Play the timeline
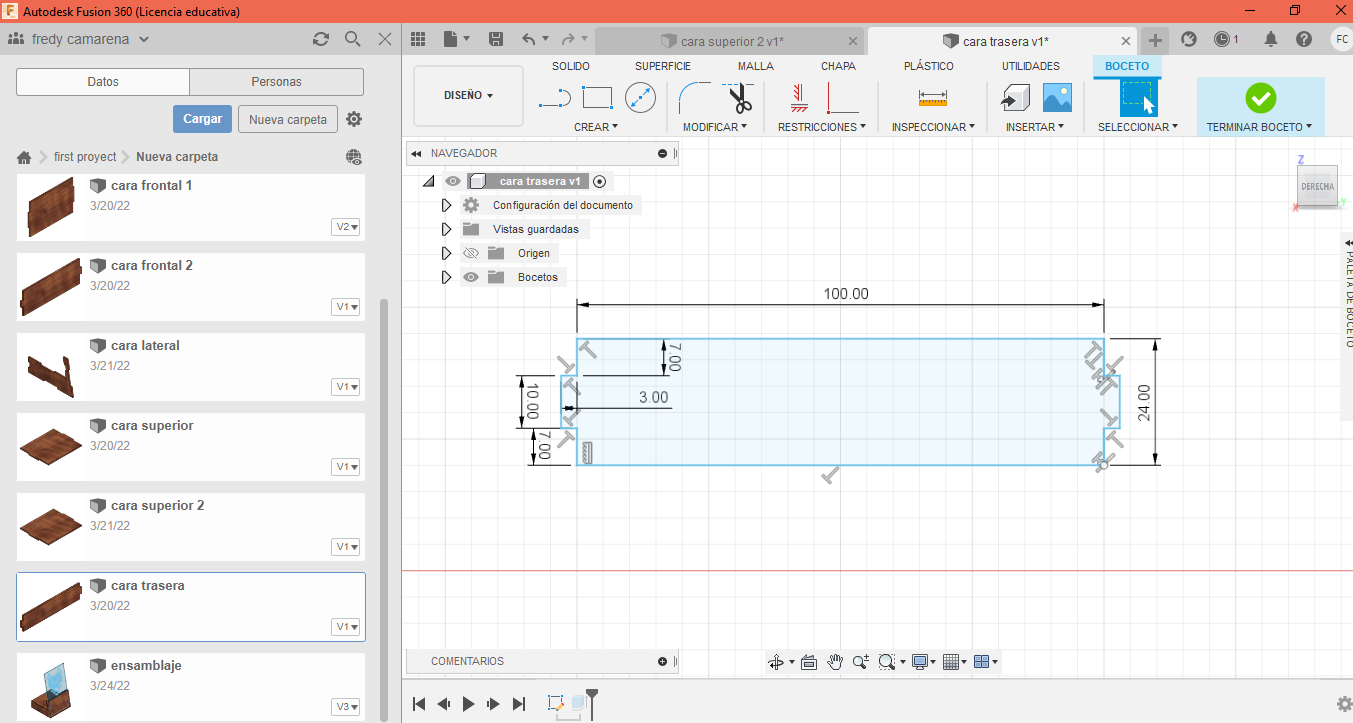Screen dimensions: 1353x723 coord(469,704)
